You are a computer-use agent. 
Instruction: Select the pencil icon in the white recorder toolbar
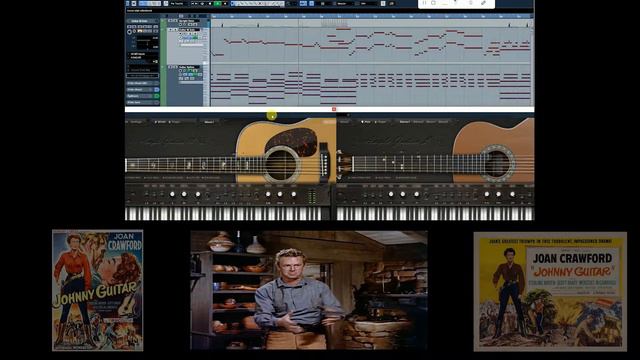[x=484, y=3]
